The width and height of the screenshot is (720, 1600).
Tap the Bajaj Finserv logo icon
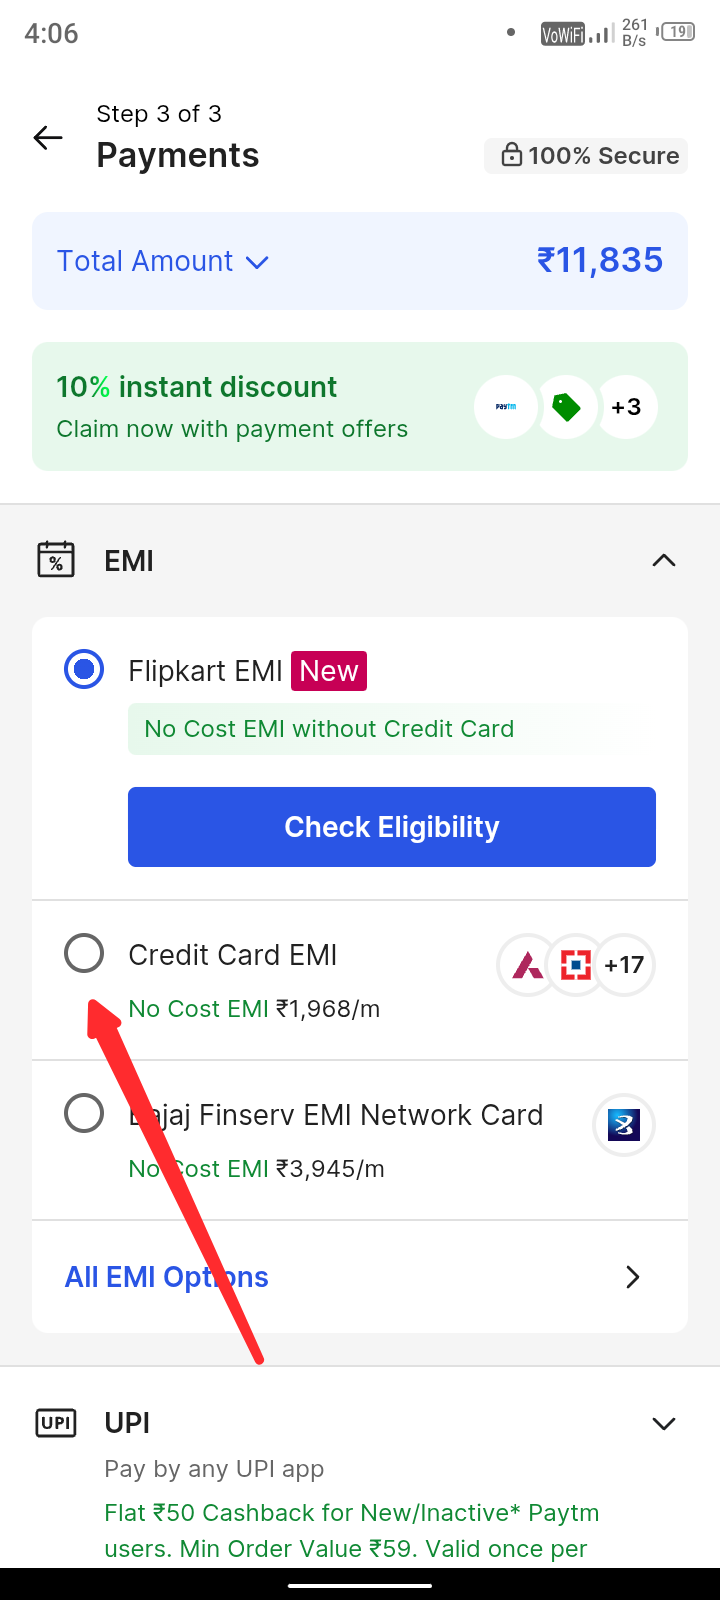point(624,1125)
